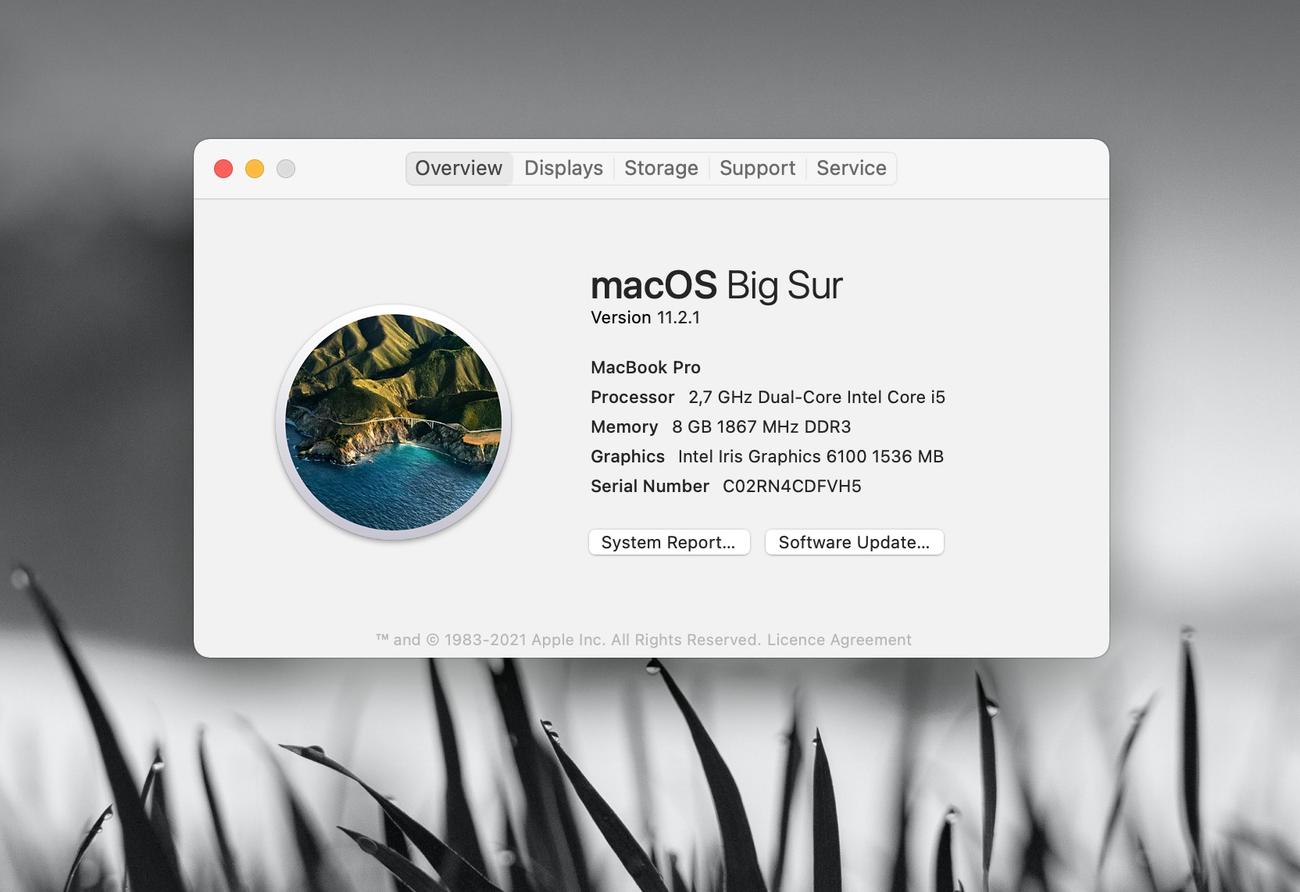The height and width of the screenshot is (892, 1300).
Task: Click the Graphics label
Action: click(x=627, y=456)
